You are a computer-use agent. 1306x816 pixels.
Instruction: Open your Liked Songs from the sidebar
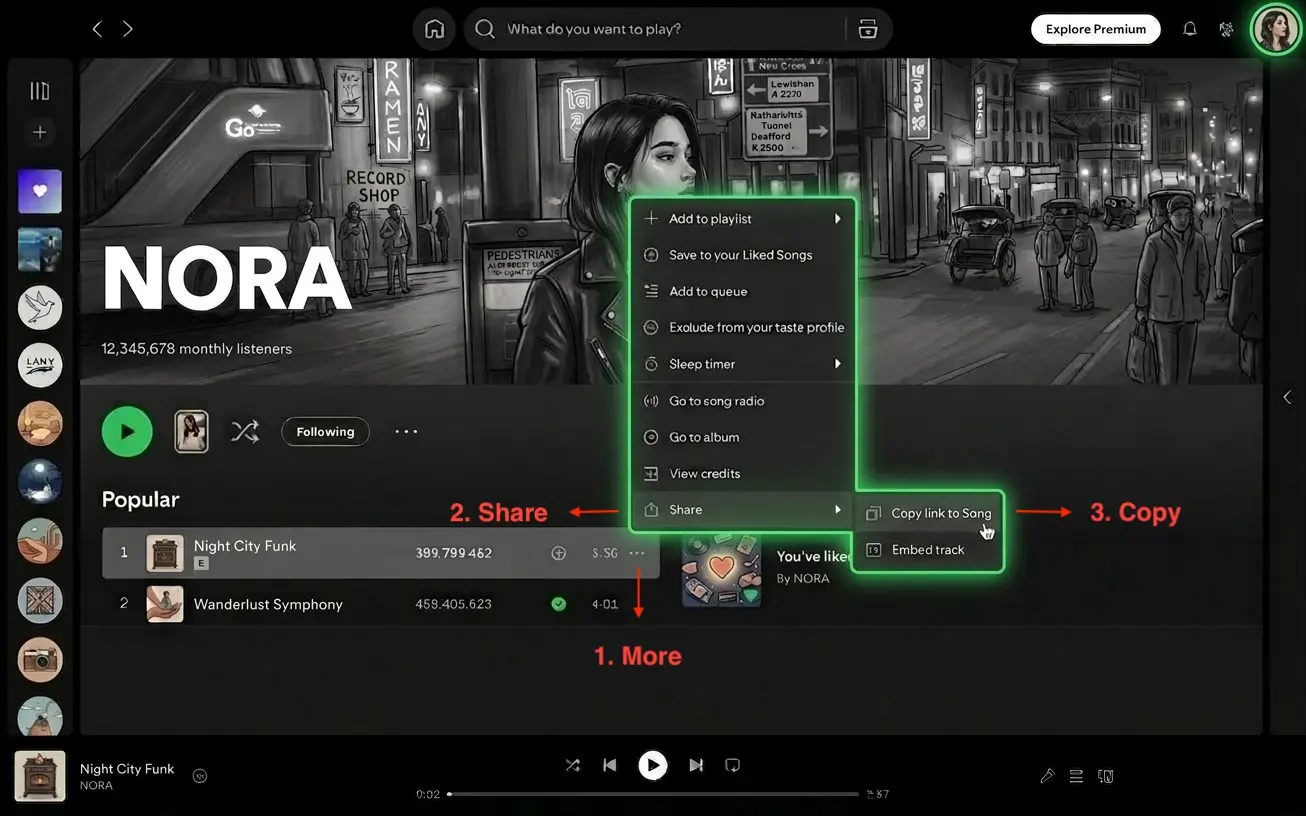pos(39,190)
